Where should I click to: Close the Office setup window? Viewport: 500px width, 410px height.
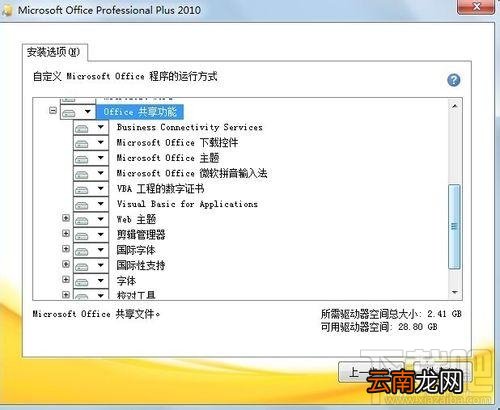[x=476, y=7]
